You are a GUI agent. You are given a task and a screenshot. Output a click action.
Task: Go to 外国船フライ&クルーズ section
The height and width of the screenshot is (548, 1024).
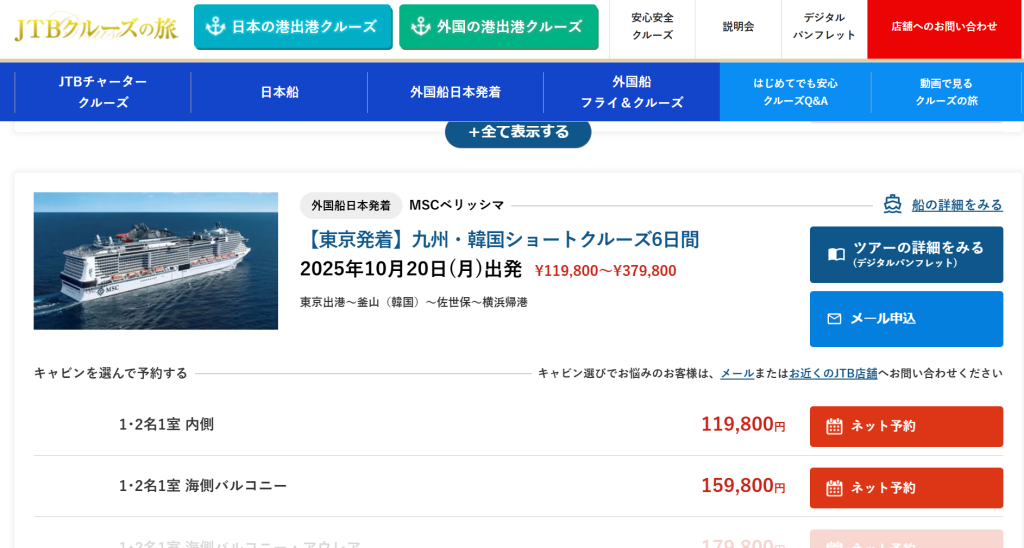pos(631,92)
